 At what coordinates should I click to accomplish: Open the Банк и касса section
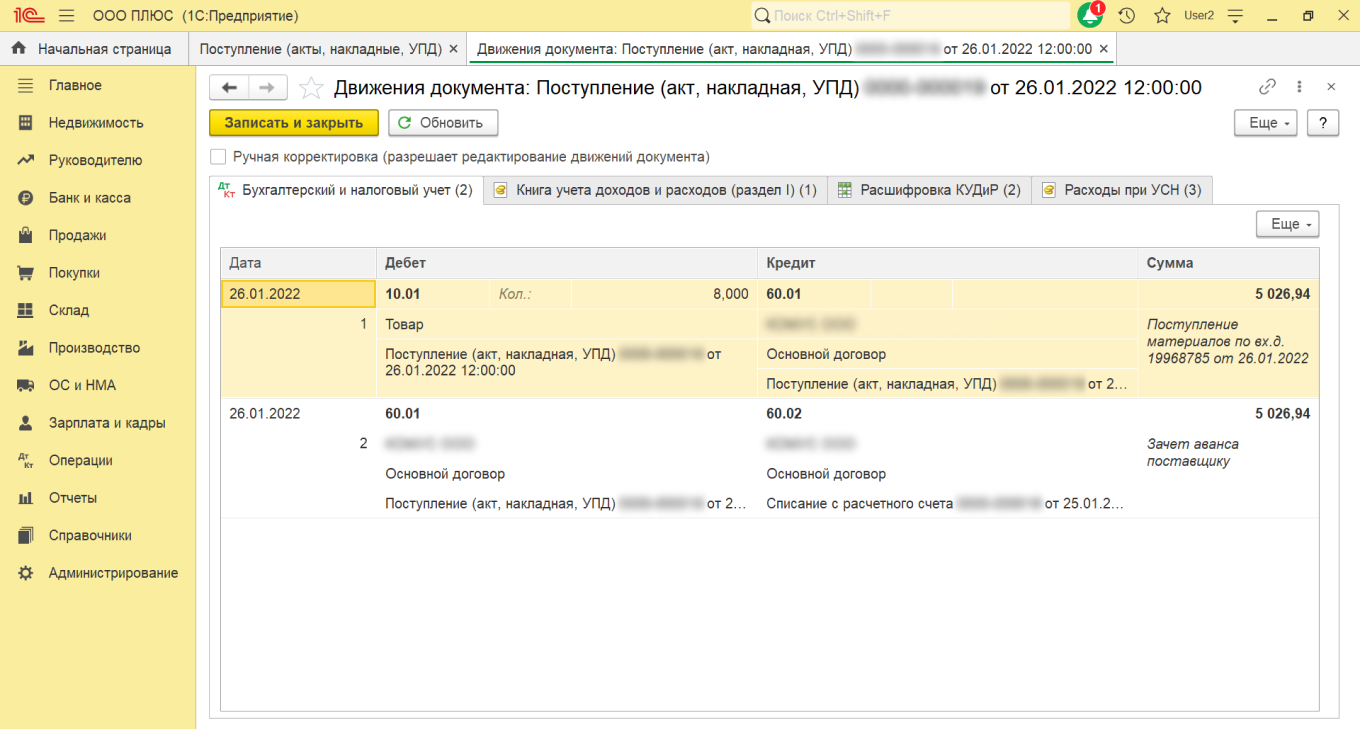pyautogui.click(x=89, y=198)
